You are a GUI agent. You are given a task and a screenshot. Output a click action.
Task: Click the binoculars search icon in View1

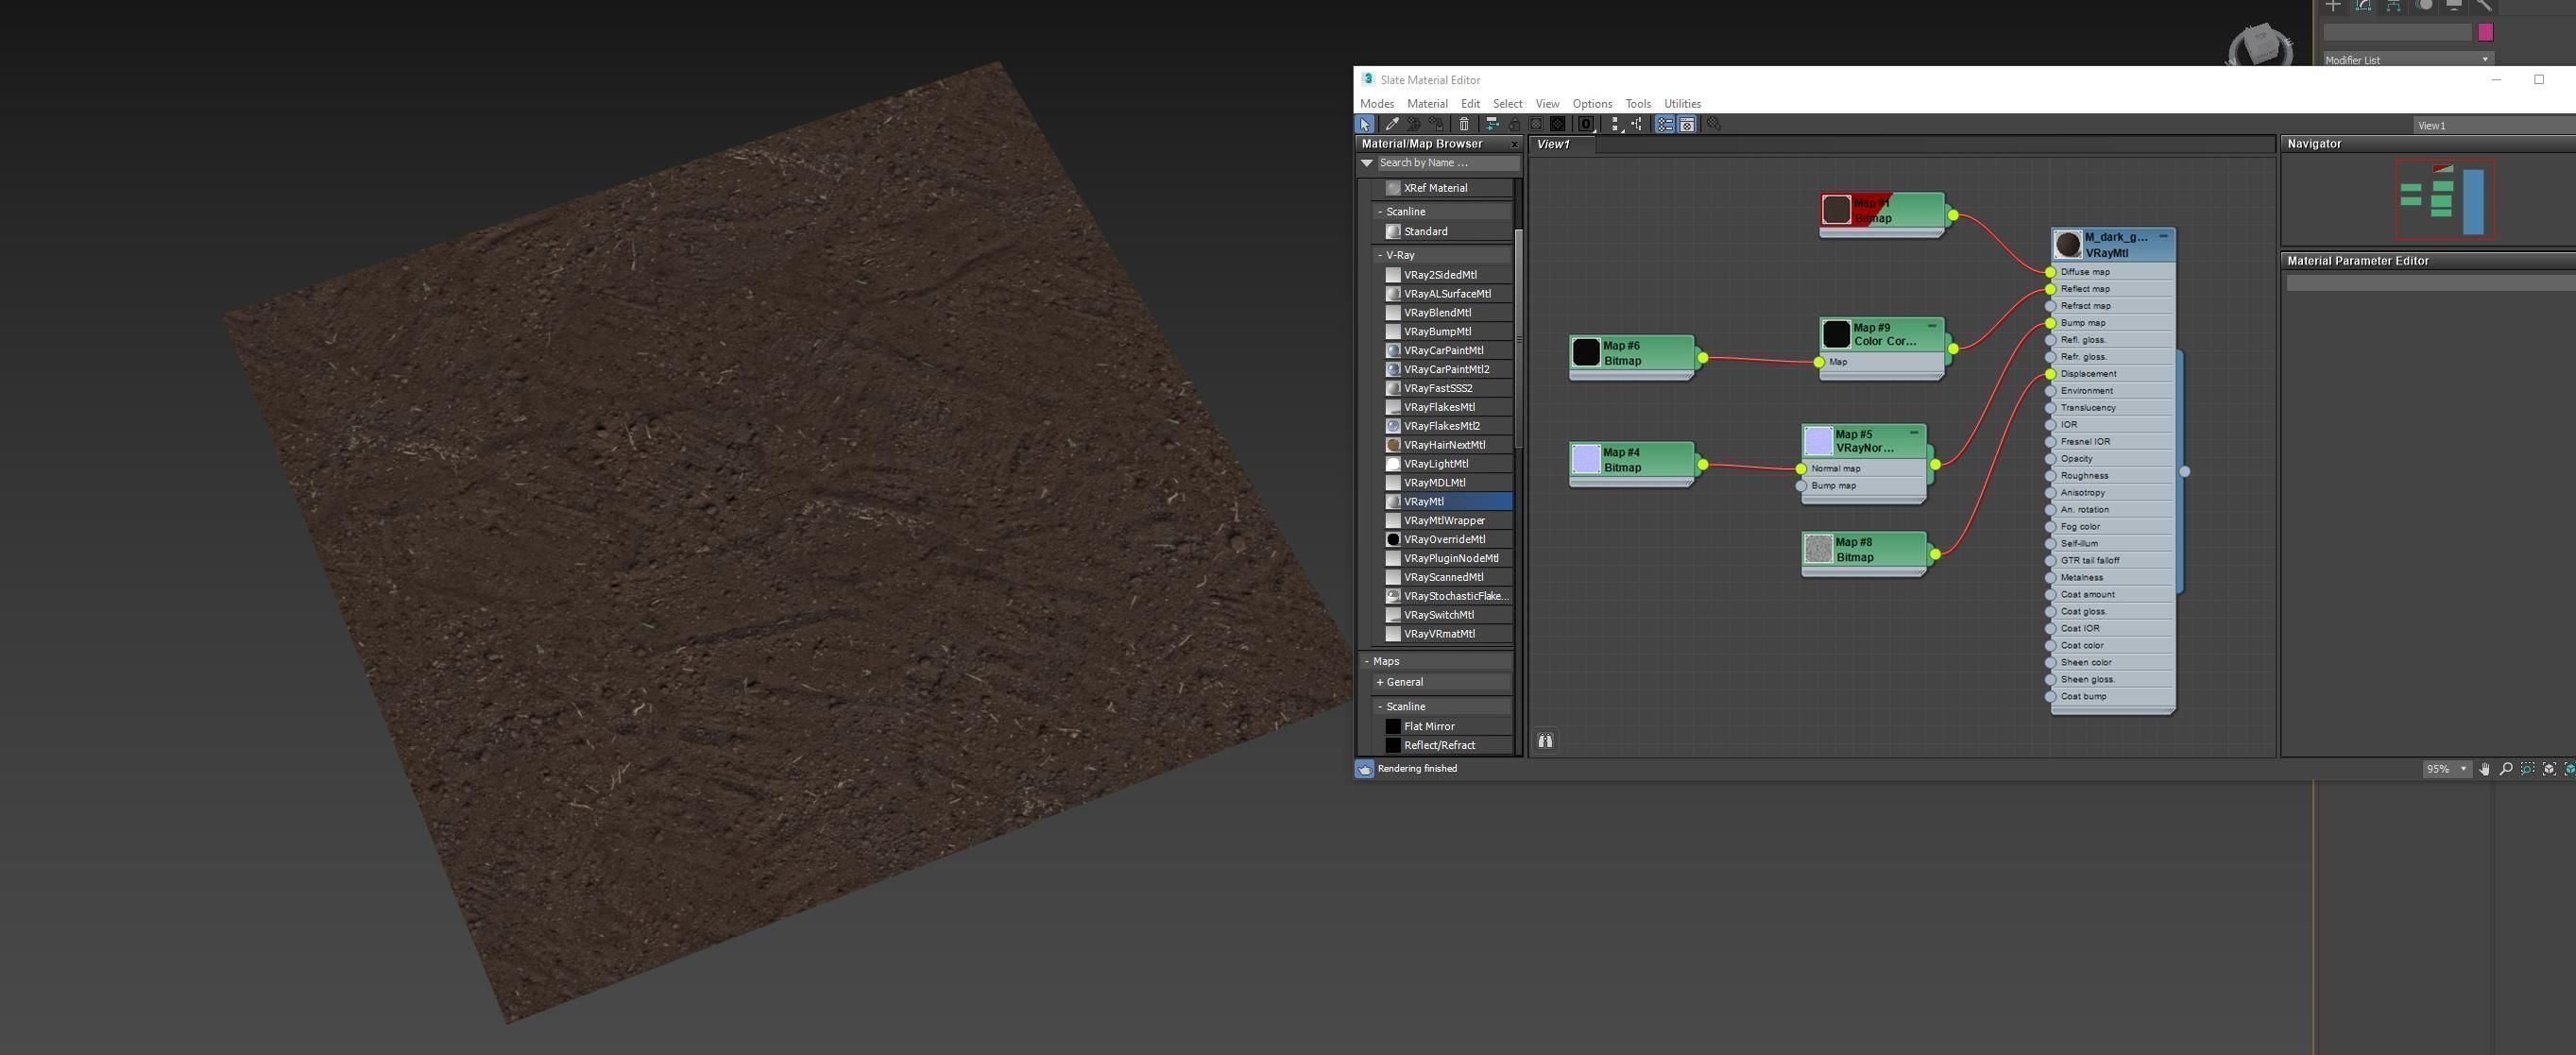[x=1545, y=741]
